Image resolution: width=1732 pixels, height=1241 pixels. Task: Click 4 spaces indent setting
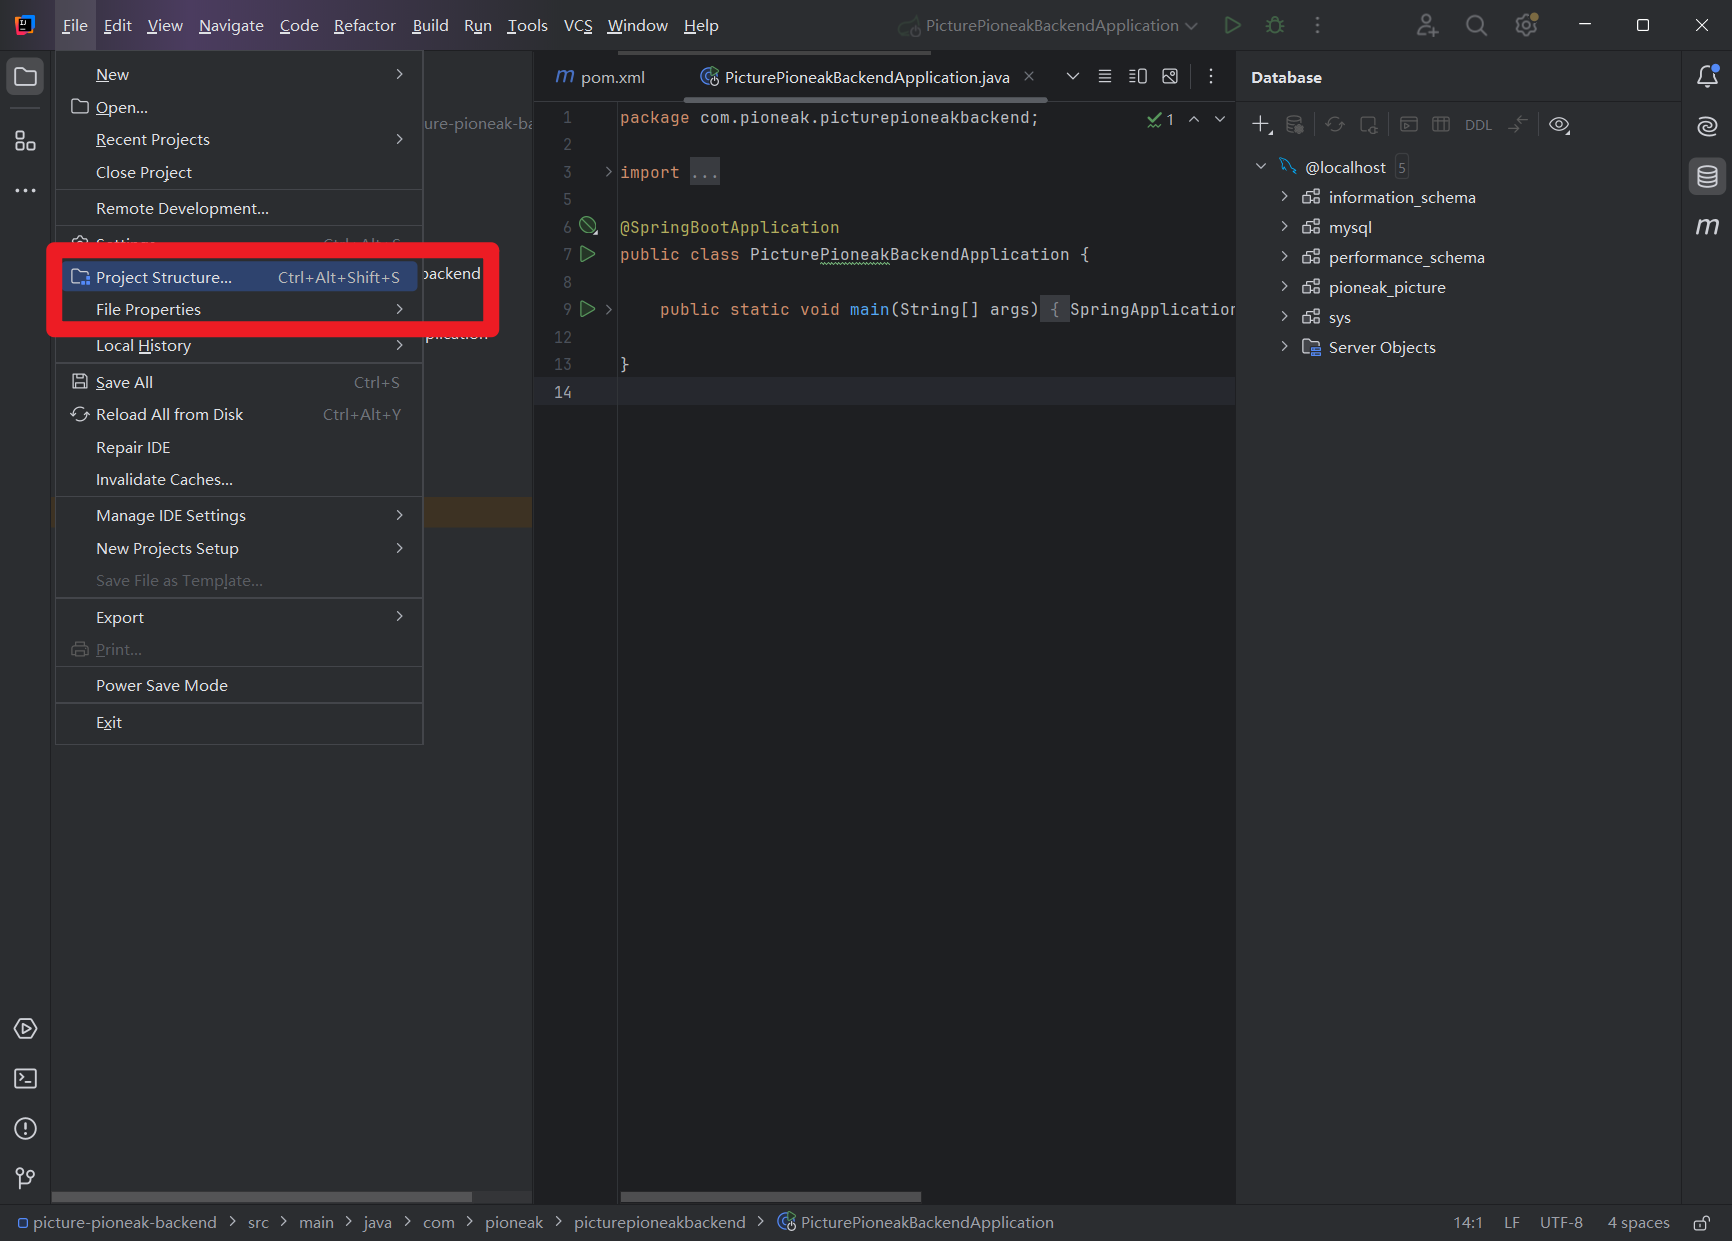1638,1222
